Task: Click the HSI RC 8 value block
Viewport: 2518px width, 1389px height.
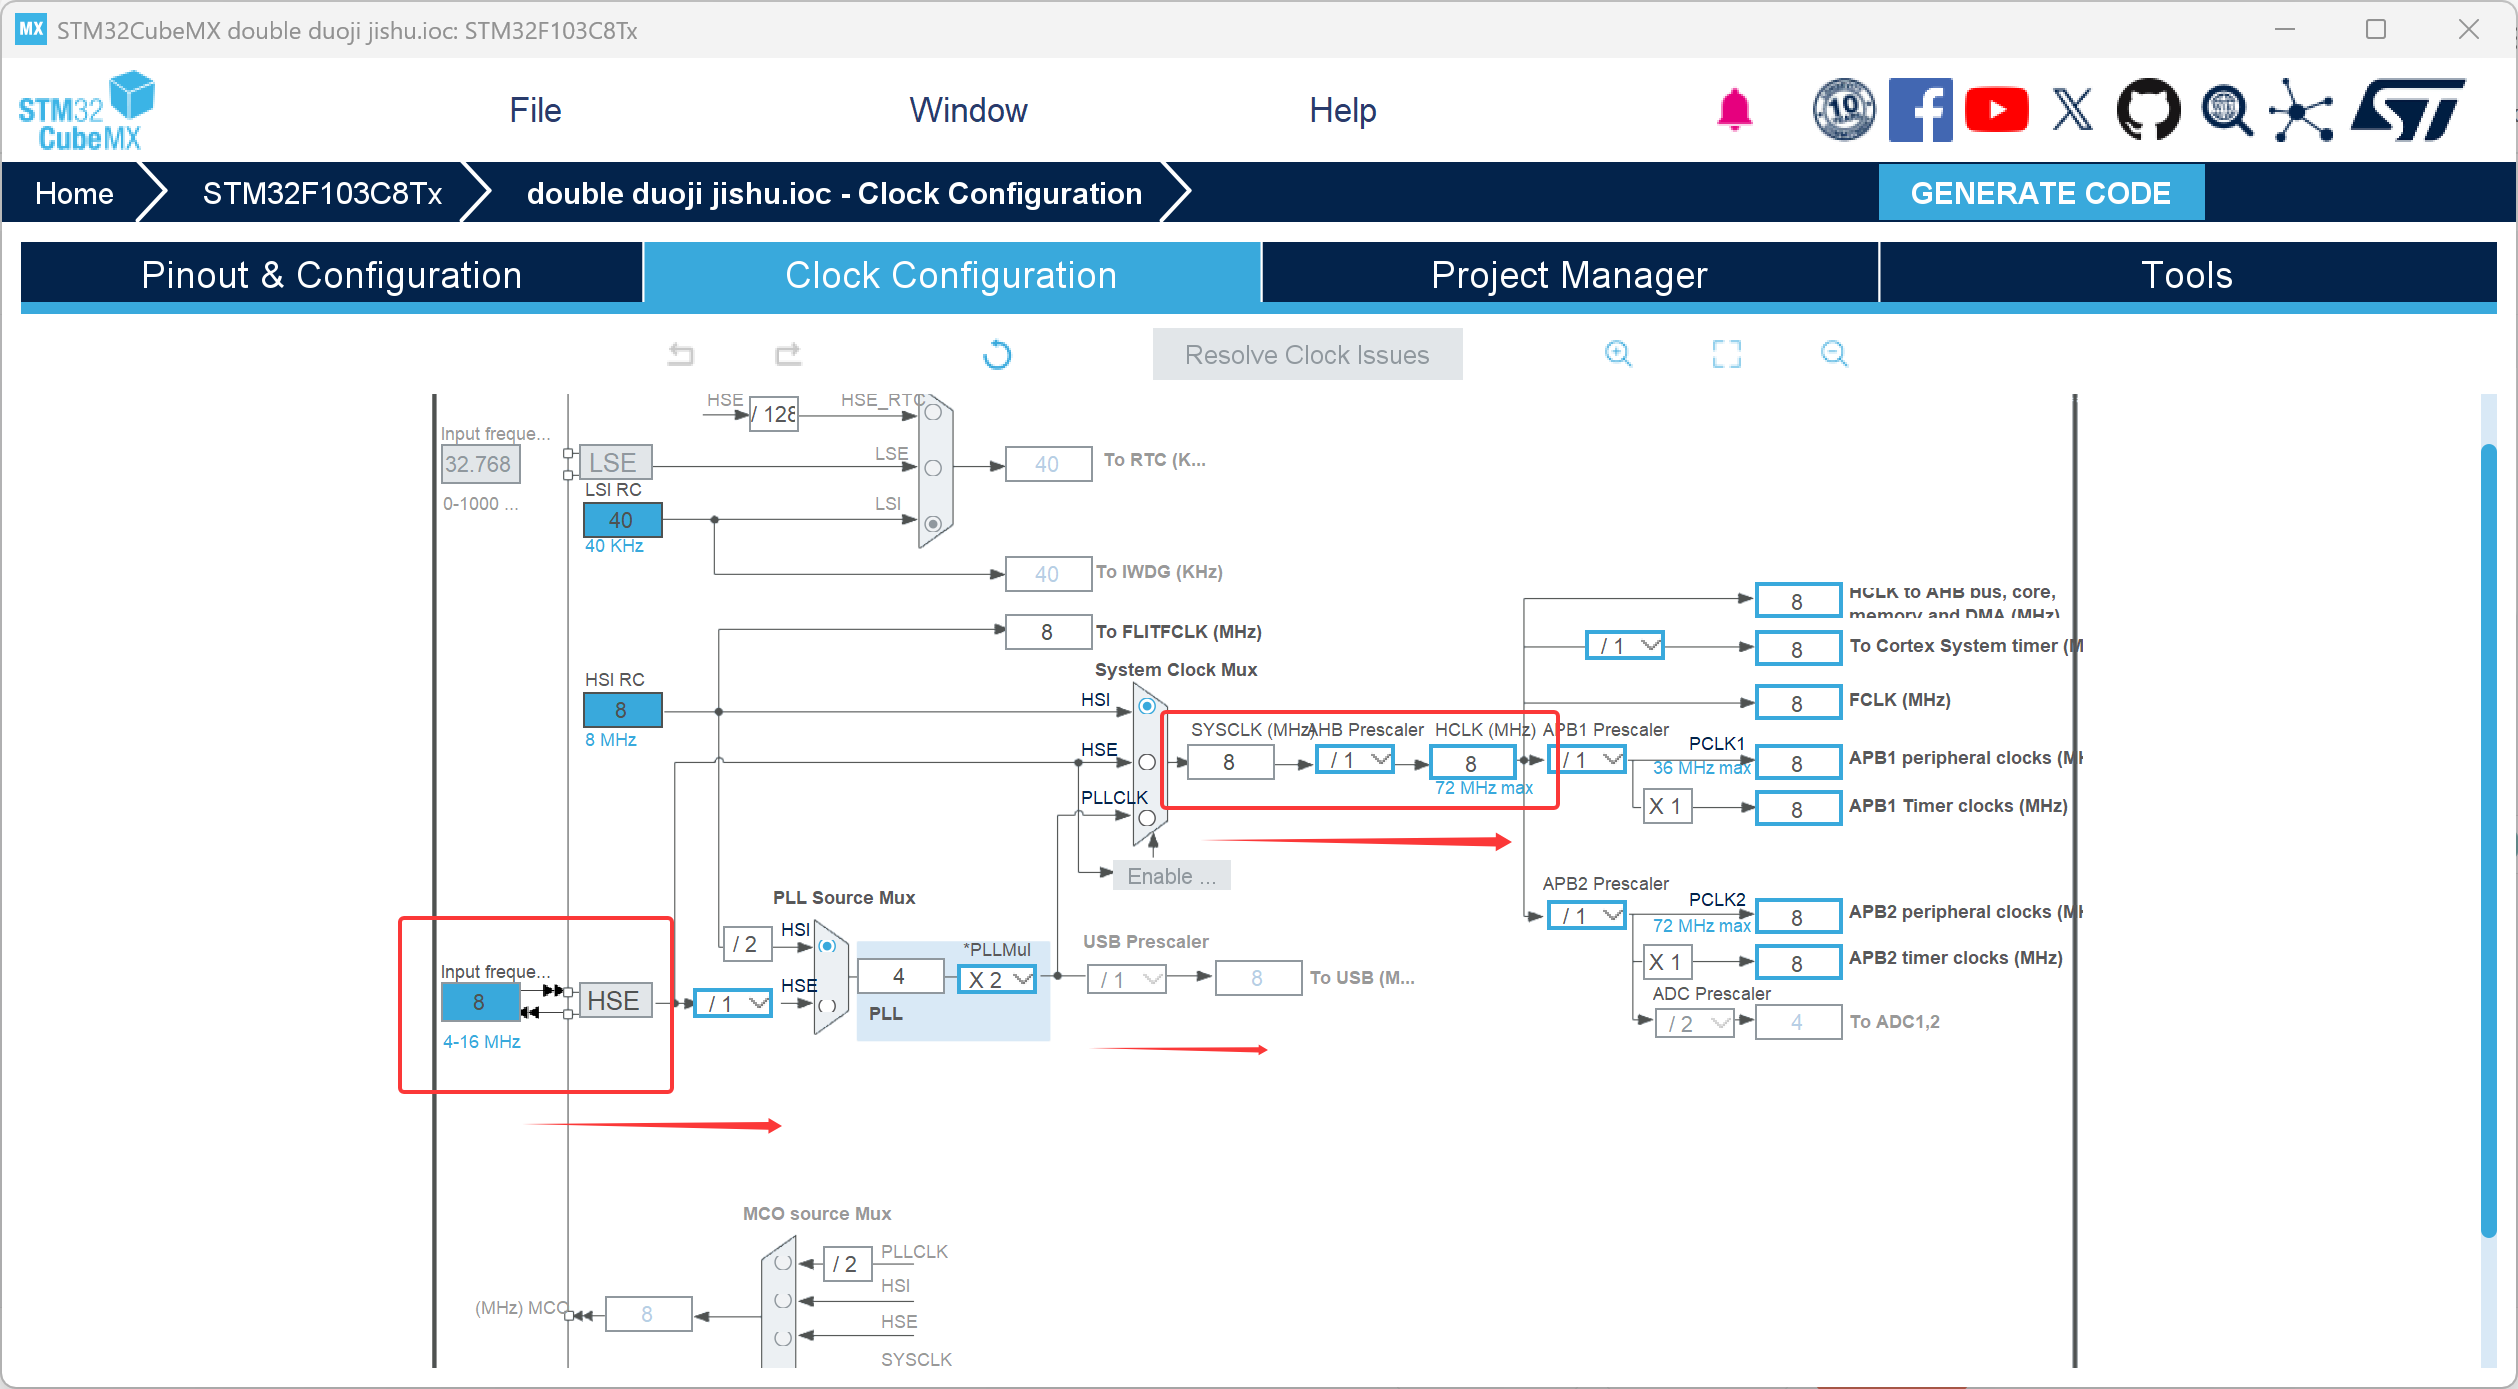Action: 622,710
